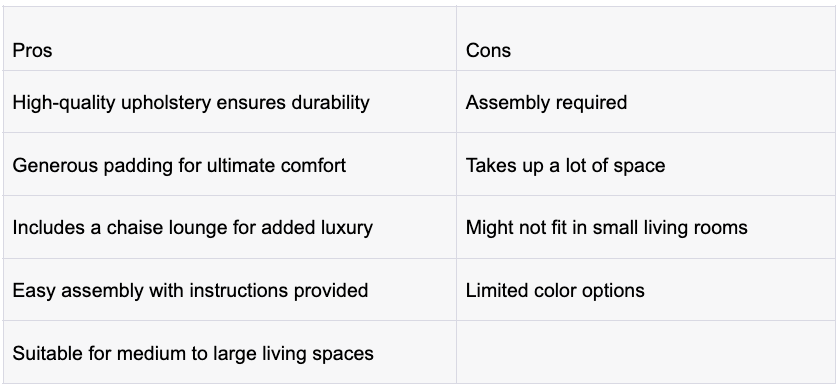Image resolution: width=840 pixels, height=392 pixels.
Task: Click the Takes up a lot of space cell
Action: (646, 164)
